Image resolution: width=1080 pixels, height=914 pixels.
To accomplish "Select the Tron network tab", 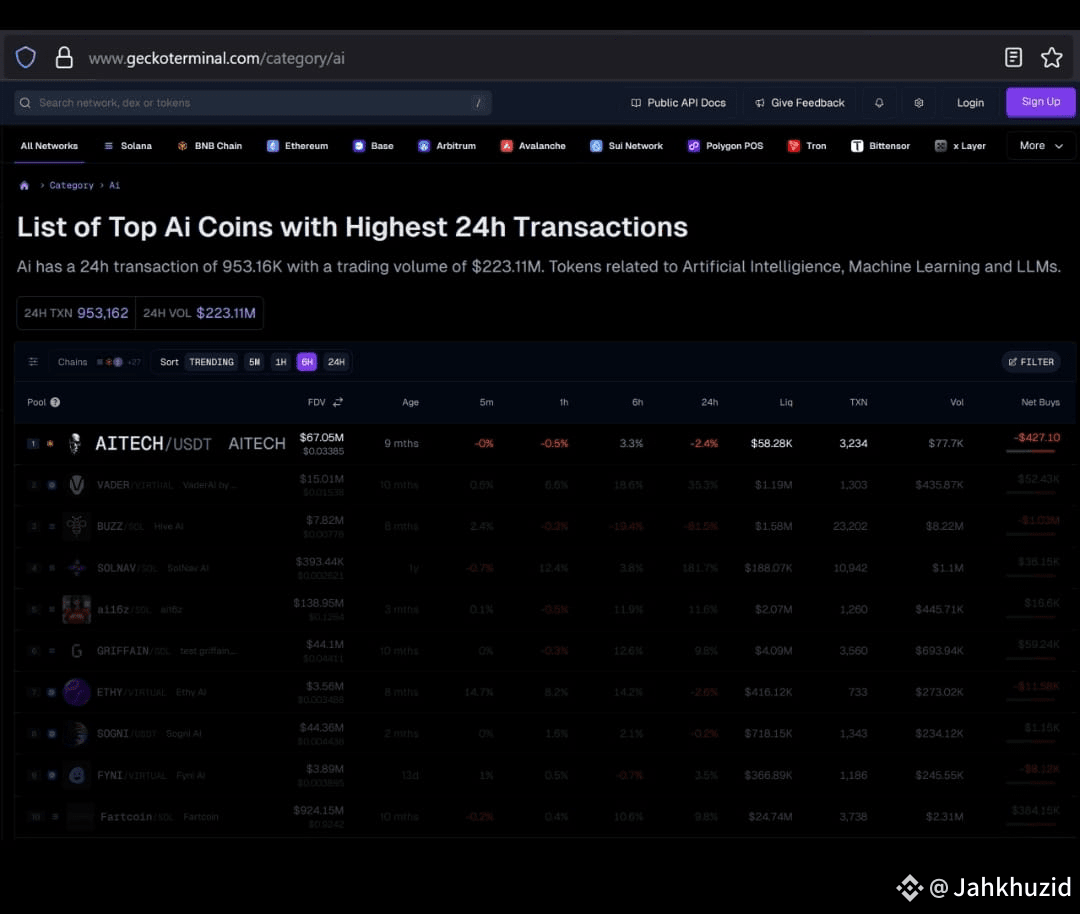I will click(x=807, y=146).
